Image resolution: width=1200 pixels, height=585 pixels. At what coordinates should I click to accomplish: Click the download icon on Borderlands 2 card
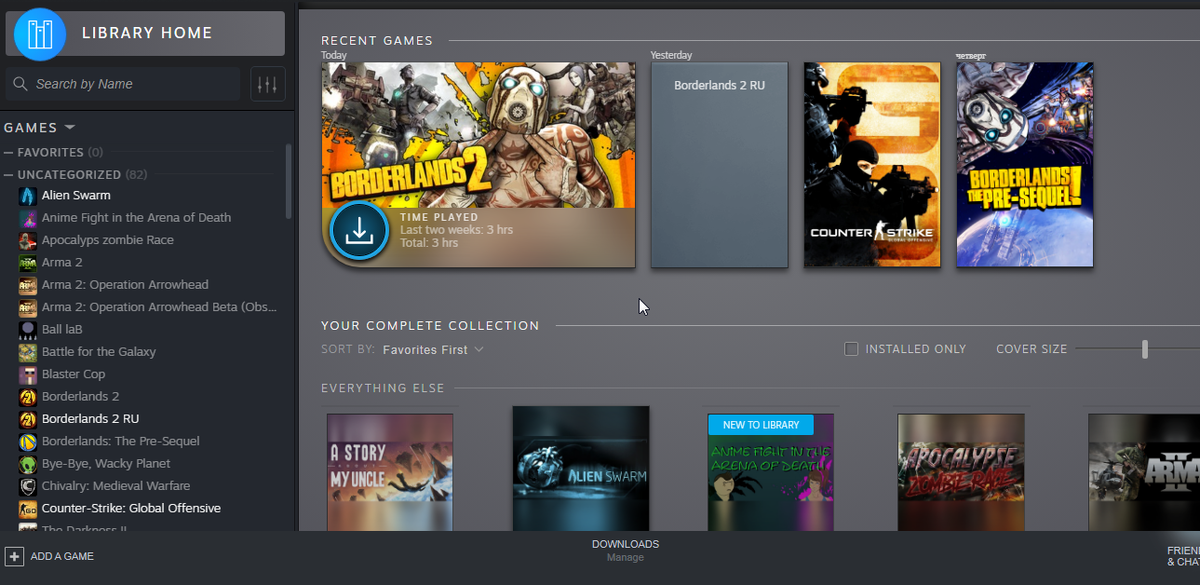click(x=358, y=231)
